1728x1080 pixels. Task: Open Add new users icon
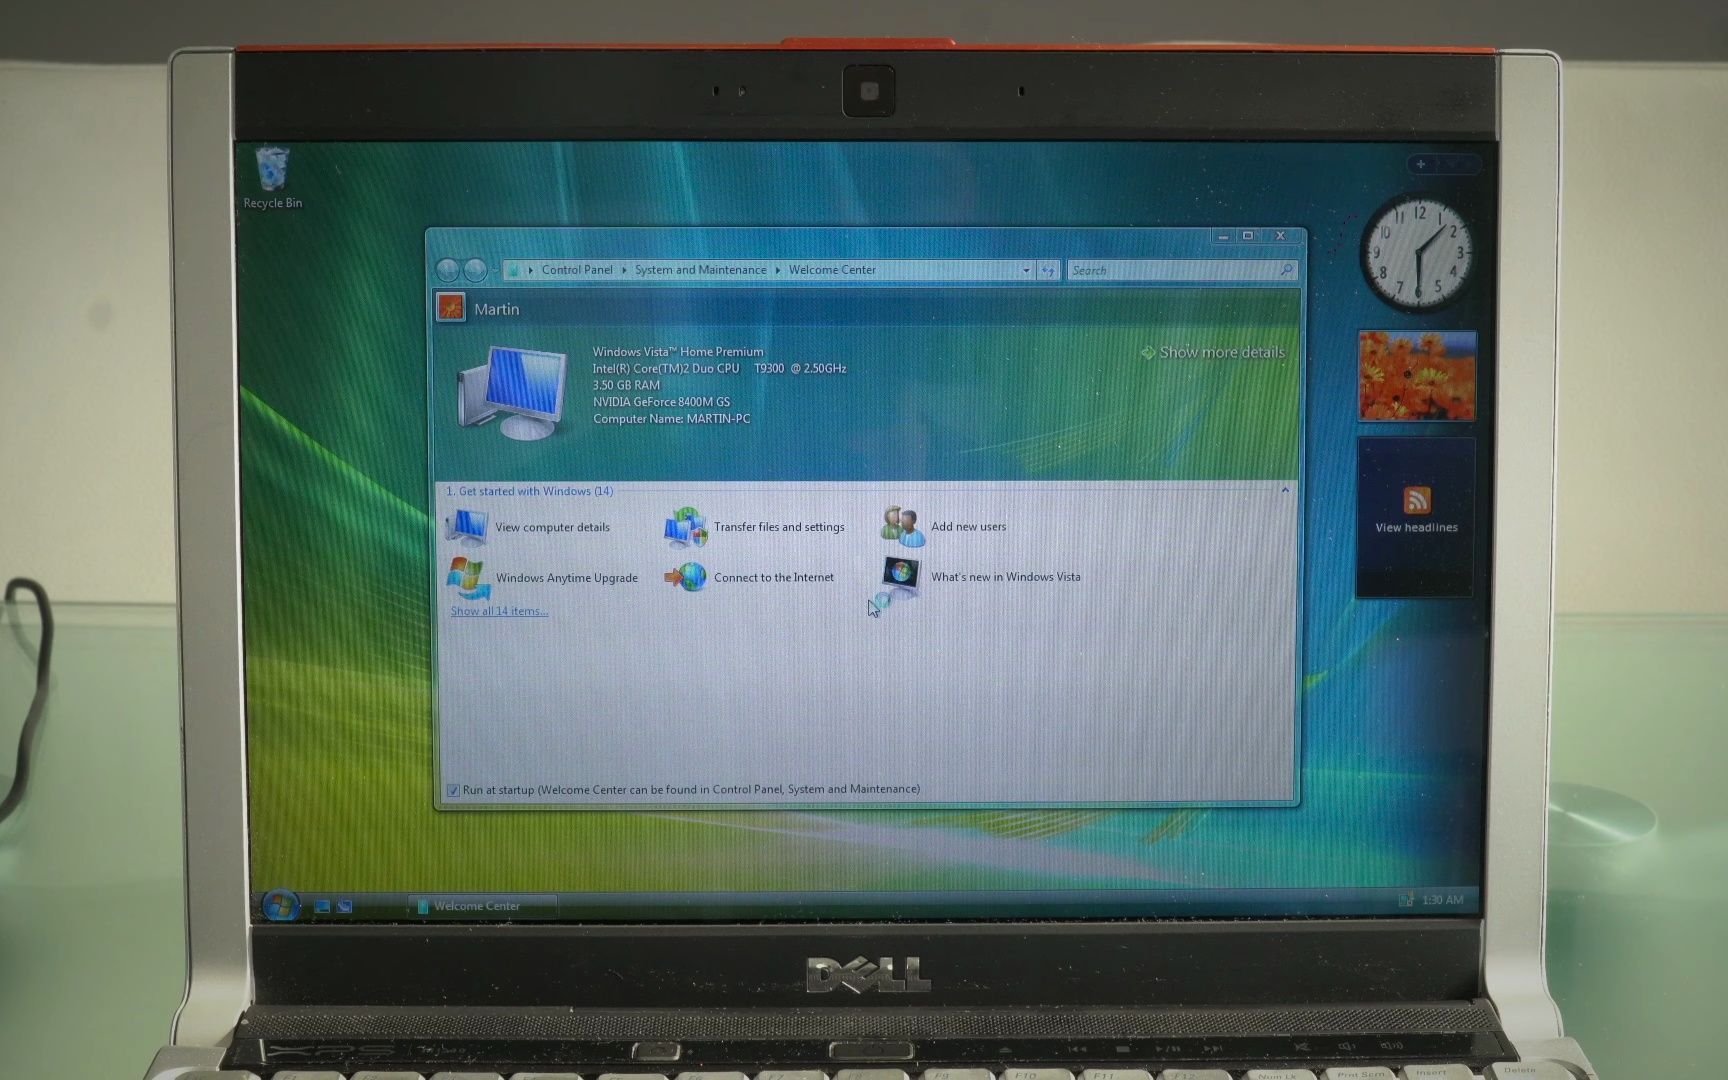pyautogui.click(x=903, y=526)
